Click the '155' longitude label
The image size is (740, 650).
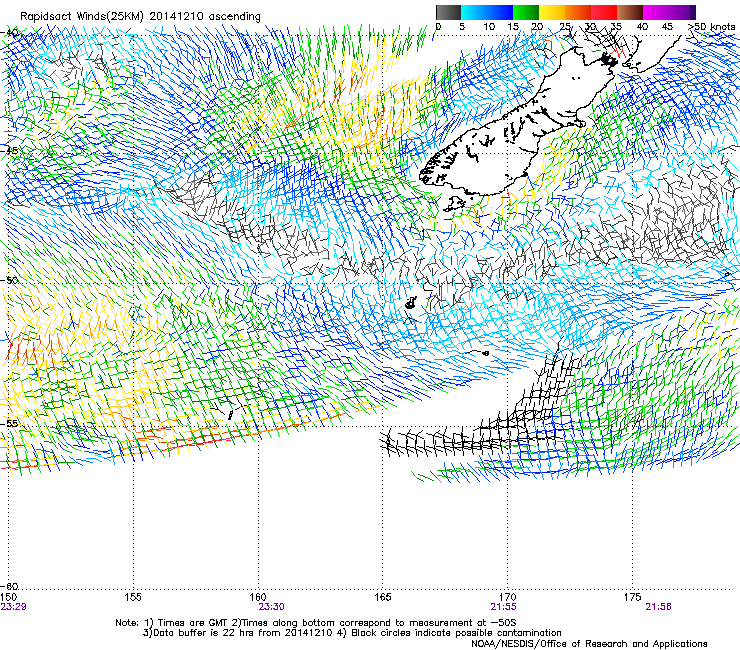tap(133, 597)
